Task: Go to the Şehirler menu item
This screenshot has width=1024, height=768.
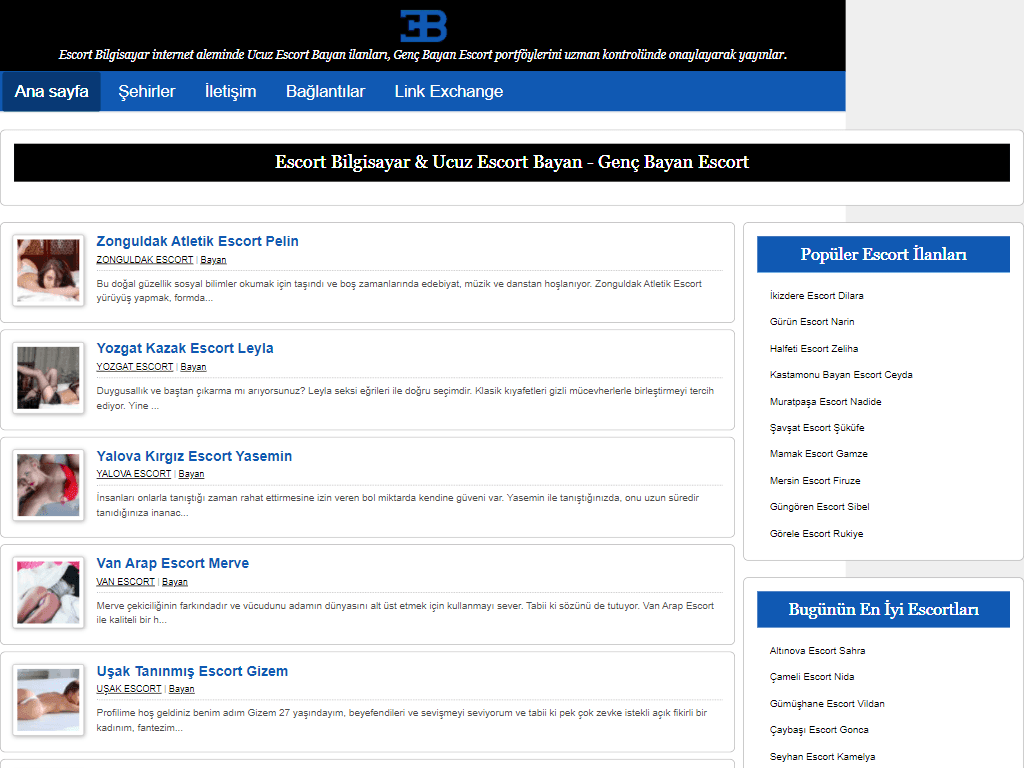Action: click(147, 92)
